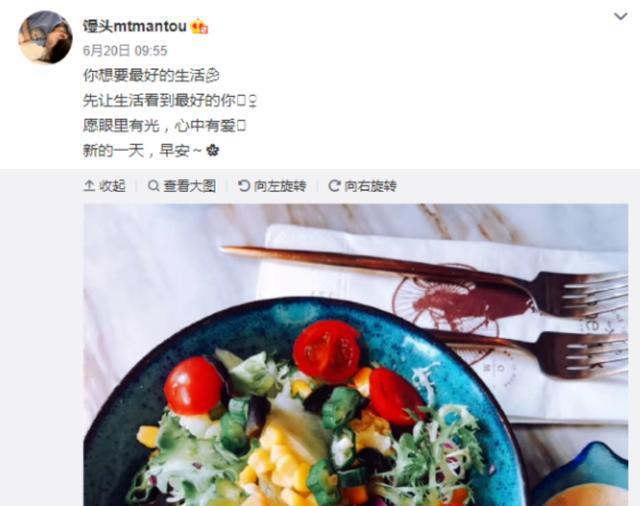Click the magnifier icon beside 查看大图
The width and height of the screenshot is (640, 506).
coord(153,186)
